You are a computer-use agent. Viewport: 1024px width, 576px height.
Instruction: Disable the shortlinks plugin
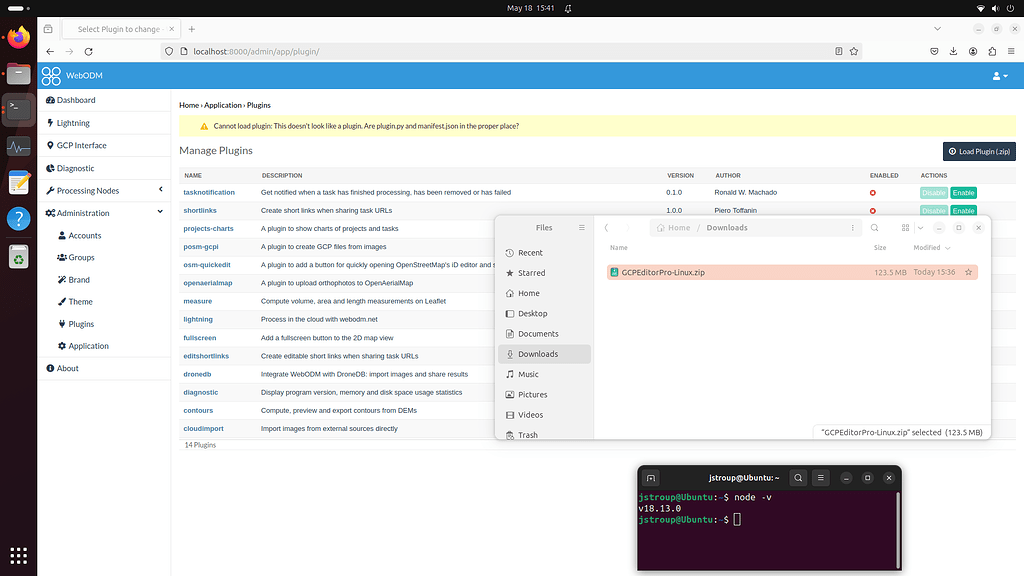click(x=933, y=211)
